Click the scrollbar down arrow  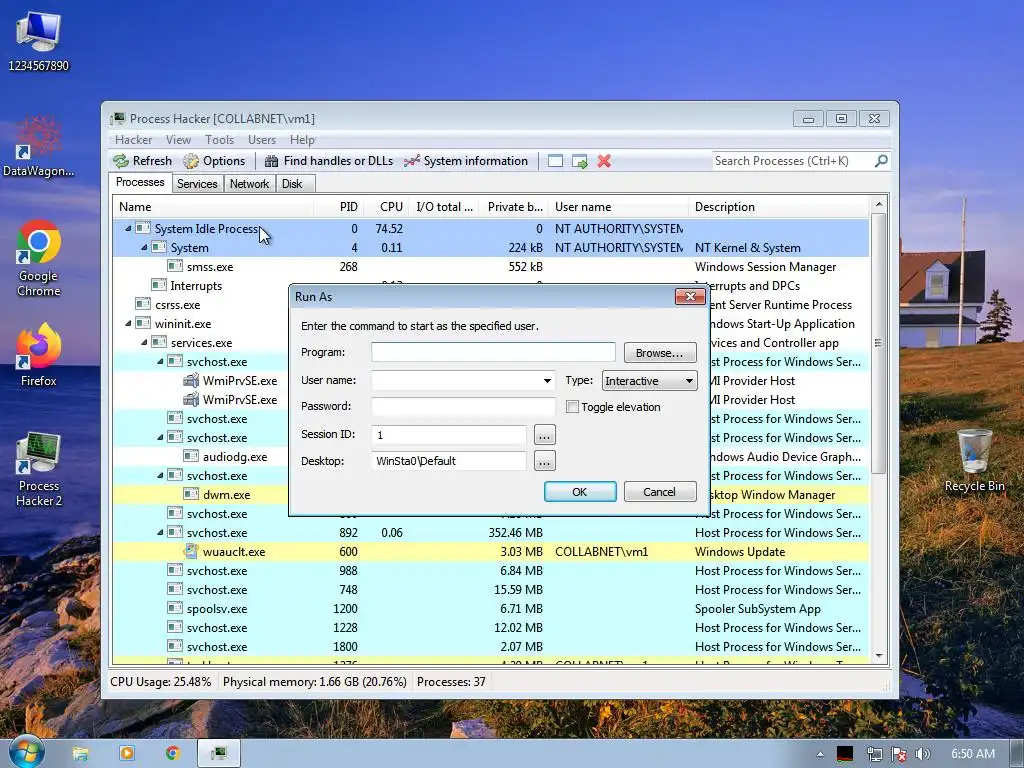[x=878, y=656]
